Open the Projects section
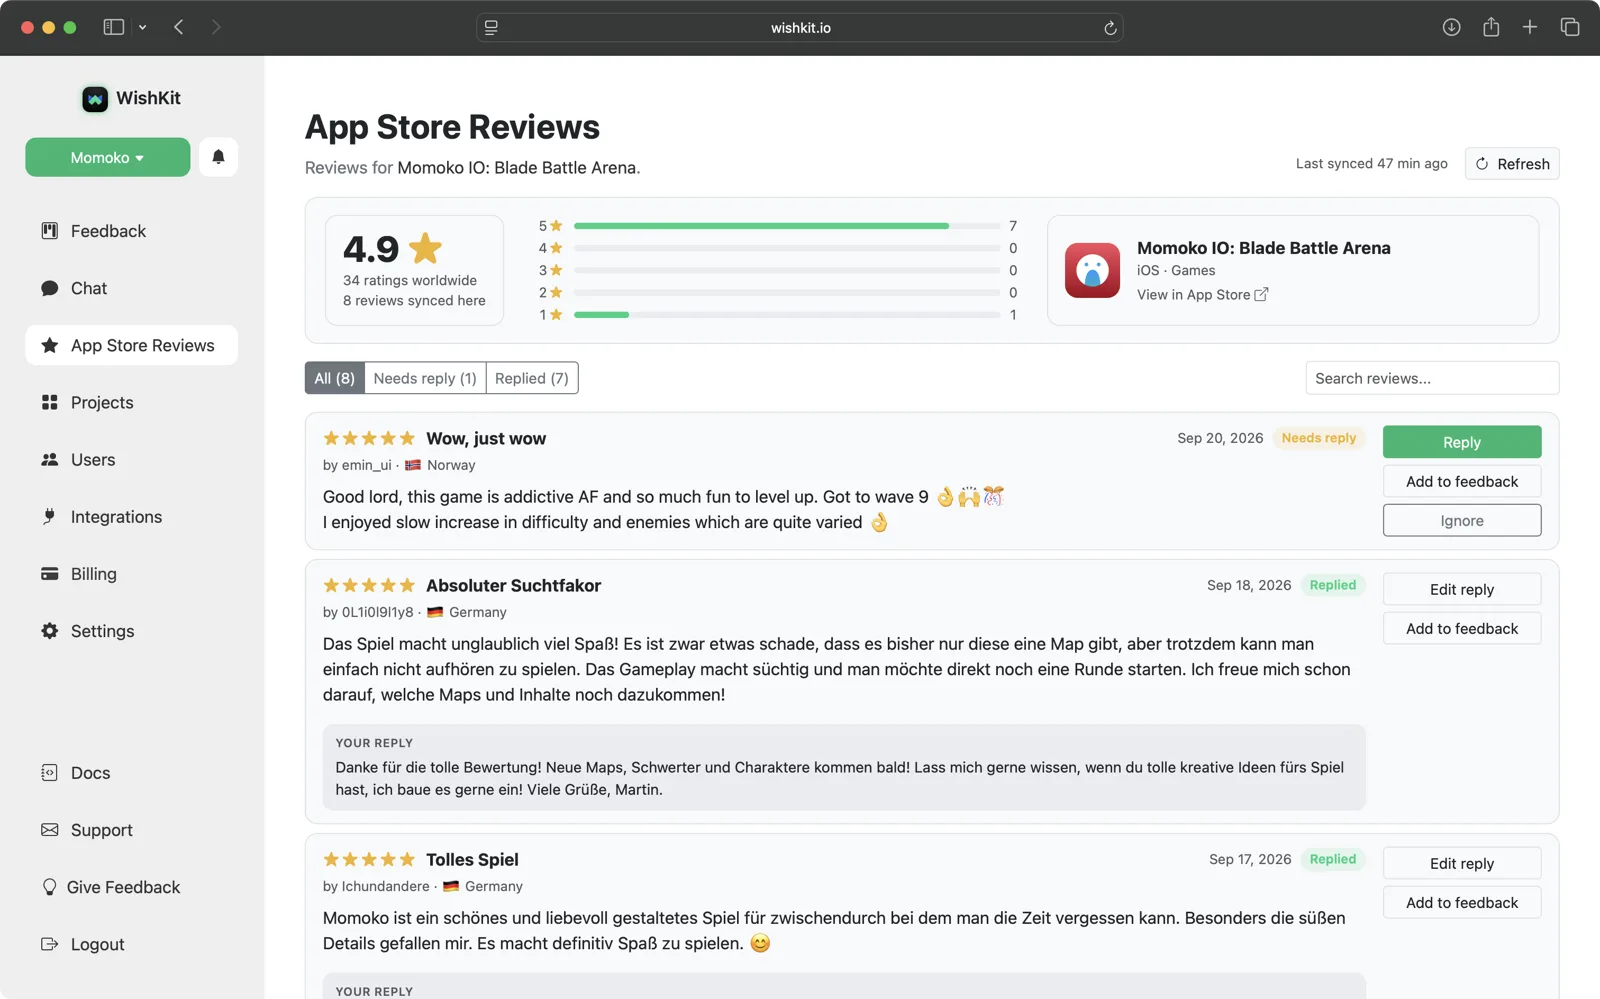Screen dimensions: 1600x999 [x=132, y=402]
